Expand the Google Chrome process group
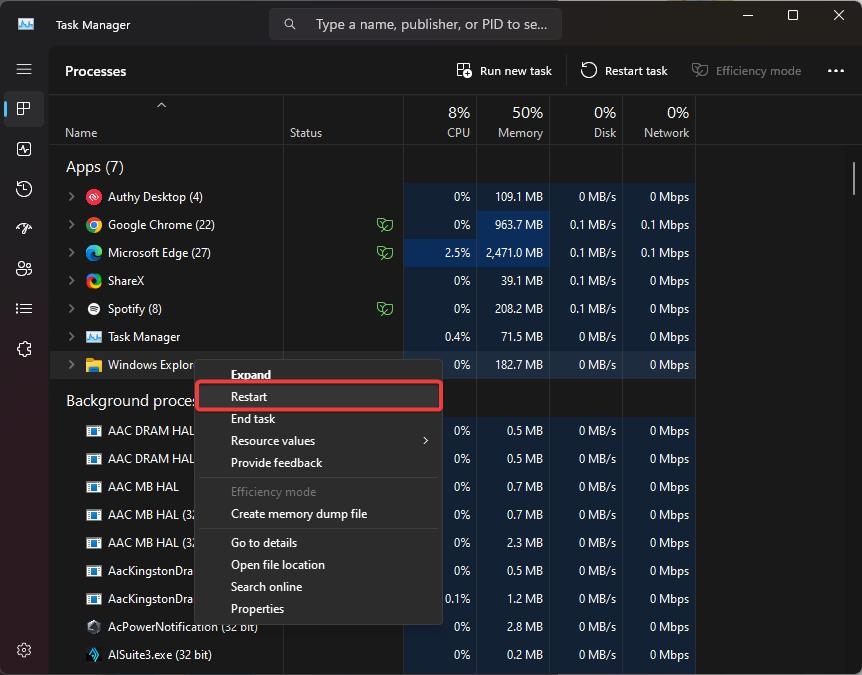The width and height of the screenshot is (862, 675). [71, 225]
